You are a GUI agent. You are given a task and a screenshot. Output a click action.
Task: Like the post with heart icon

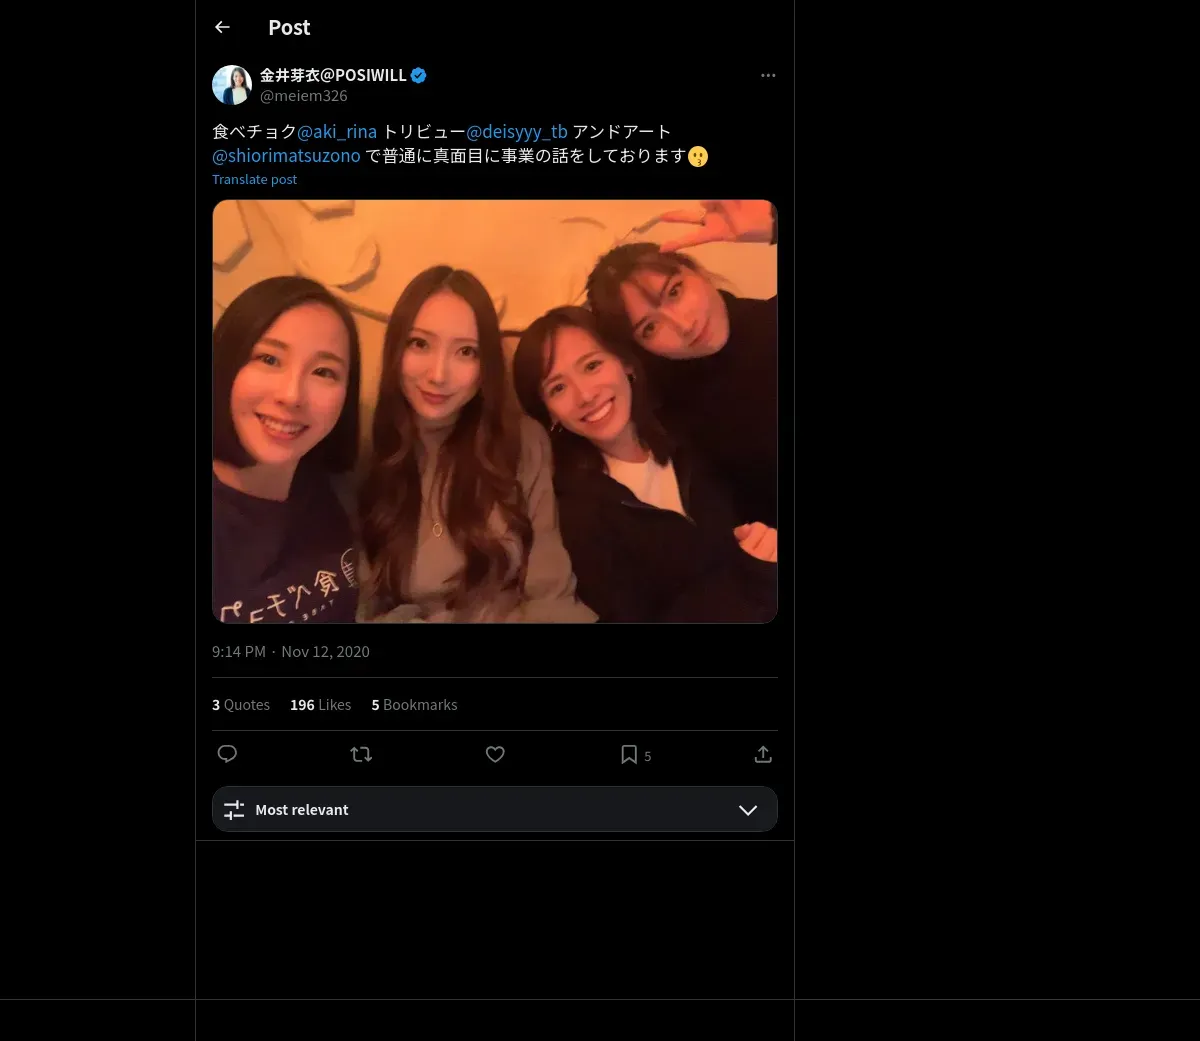click(x=495, y=754)
